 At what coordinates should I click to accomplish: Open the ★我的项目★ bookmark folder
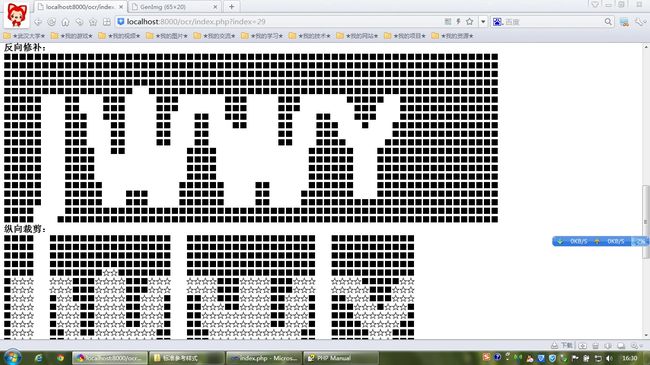click(x=405, y=36)
